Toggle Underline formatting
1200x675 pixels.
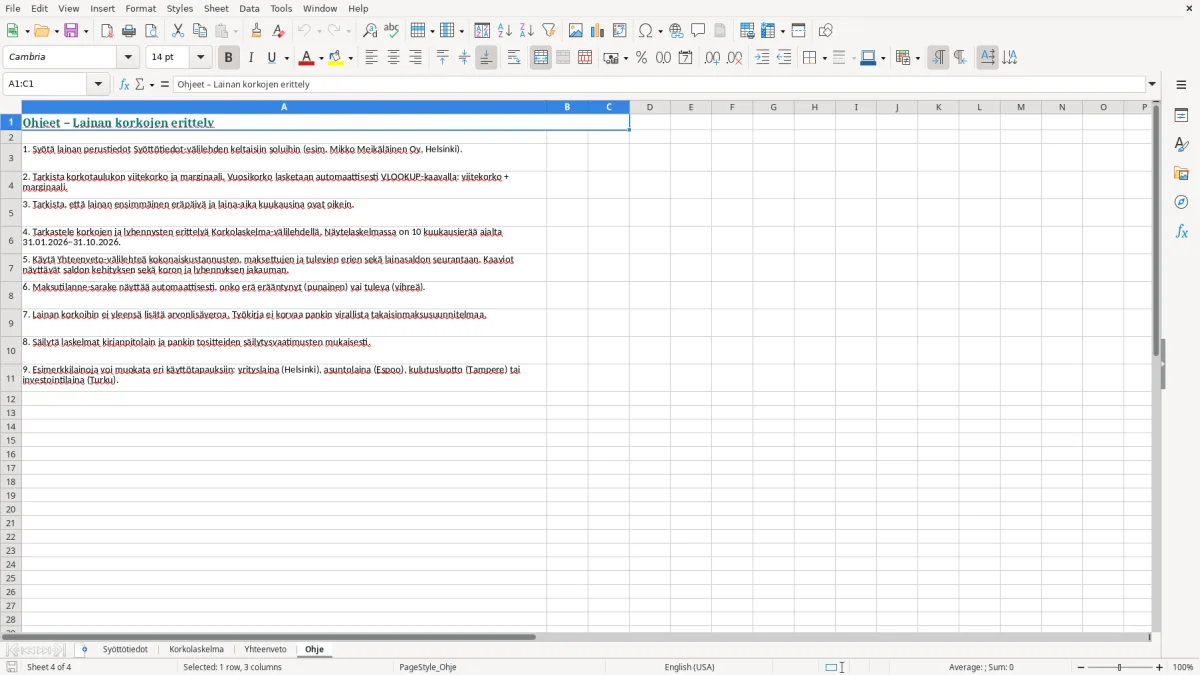[271, 58]
